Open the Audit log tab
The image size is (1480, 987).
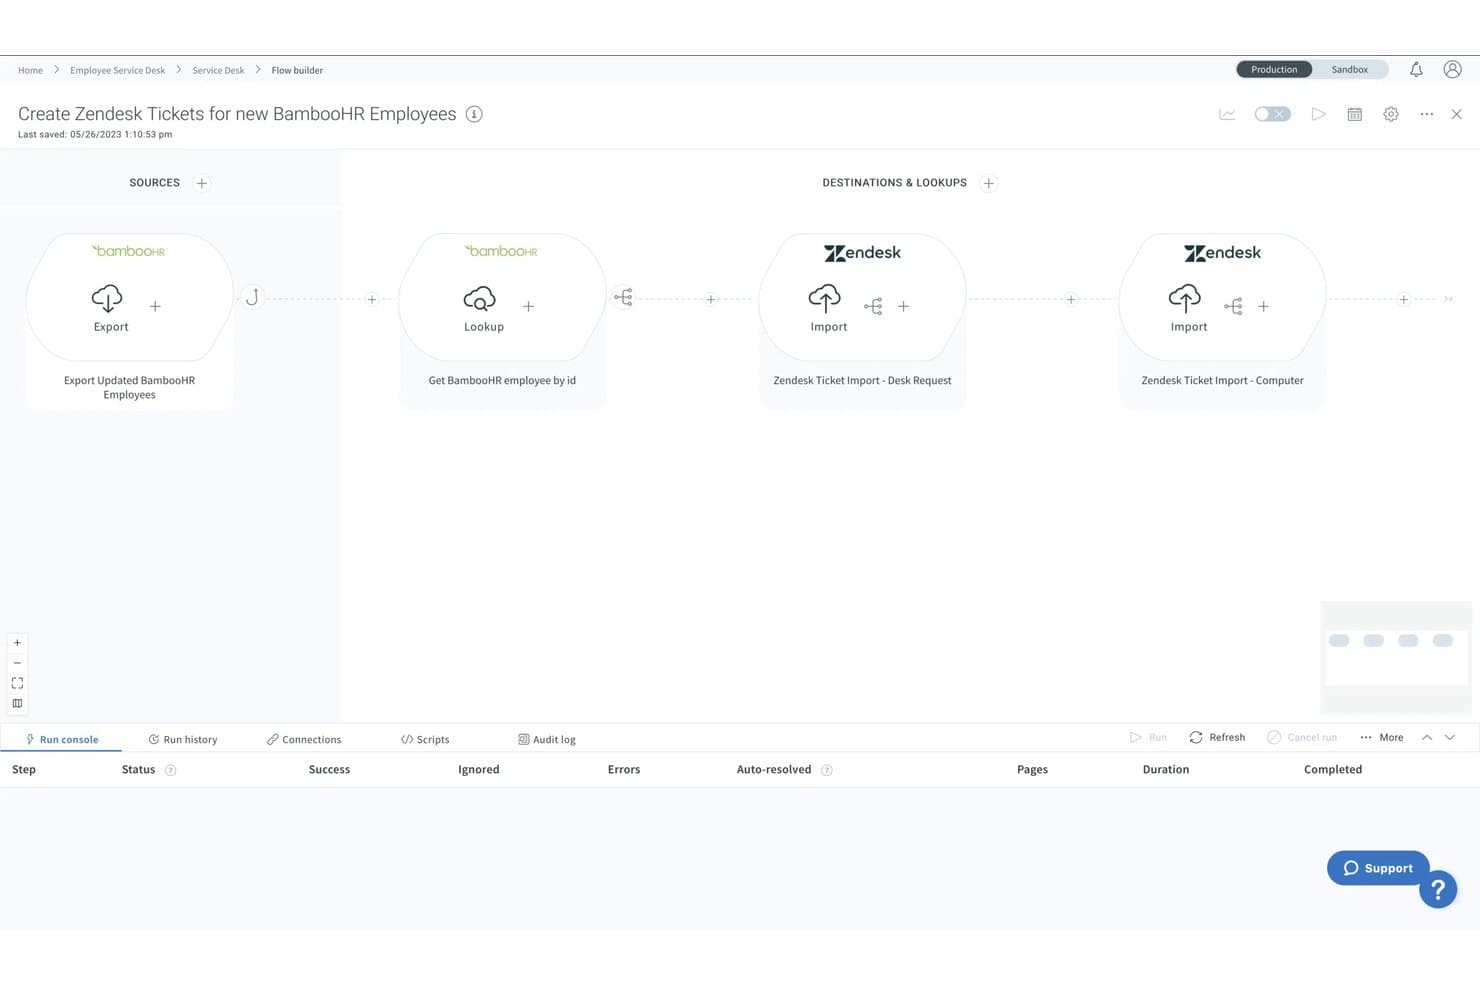(547, 740)
